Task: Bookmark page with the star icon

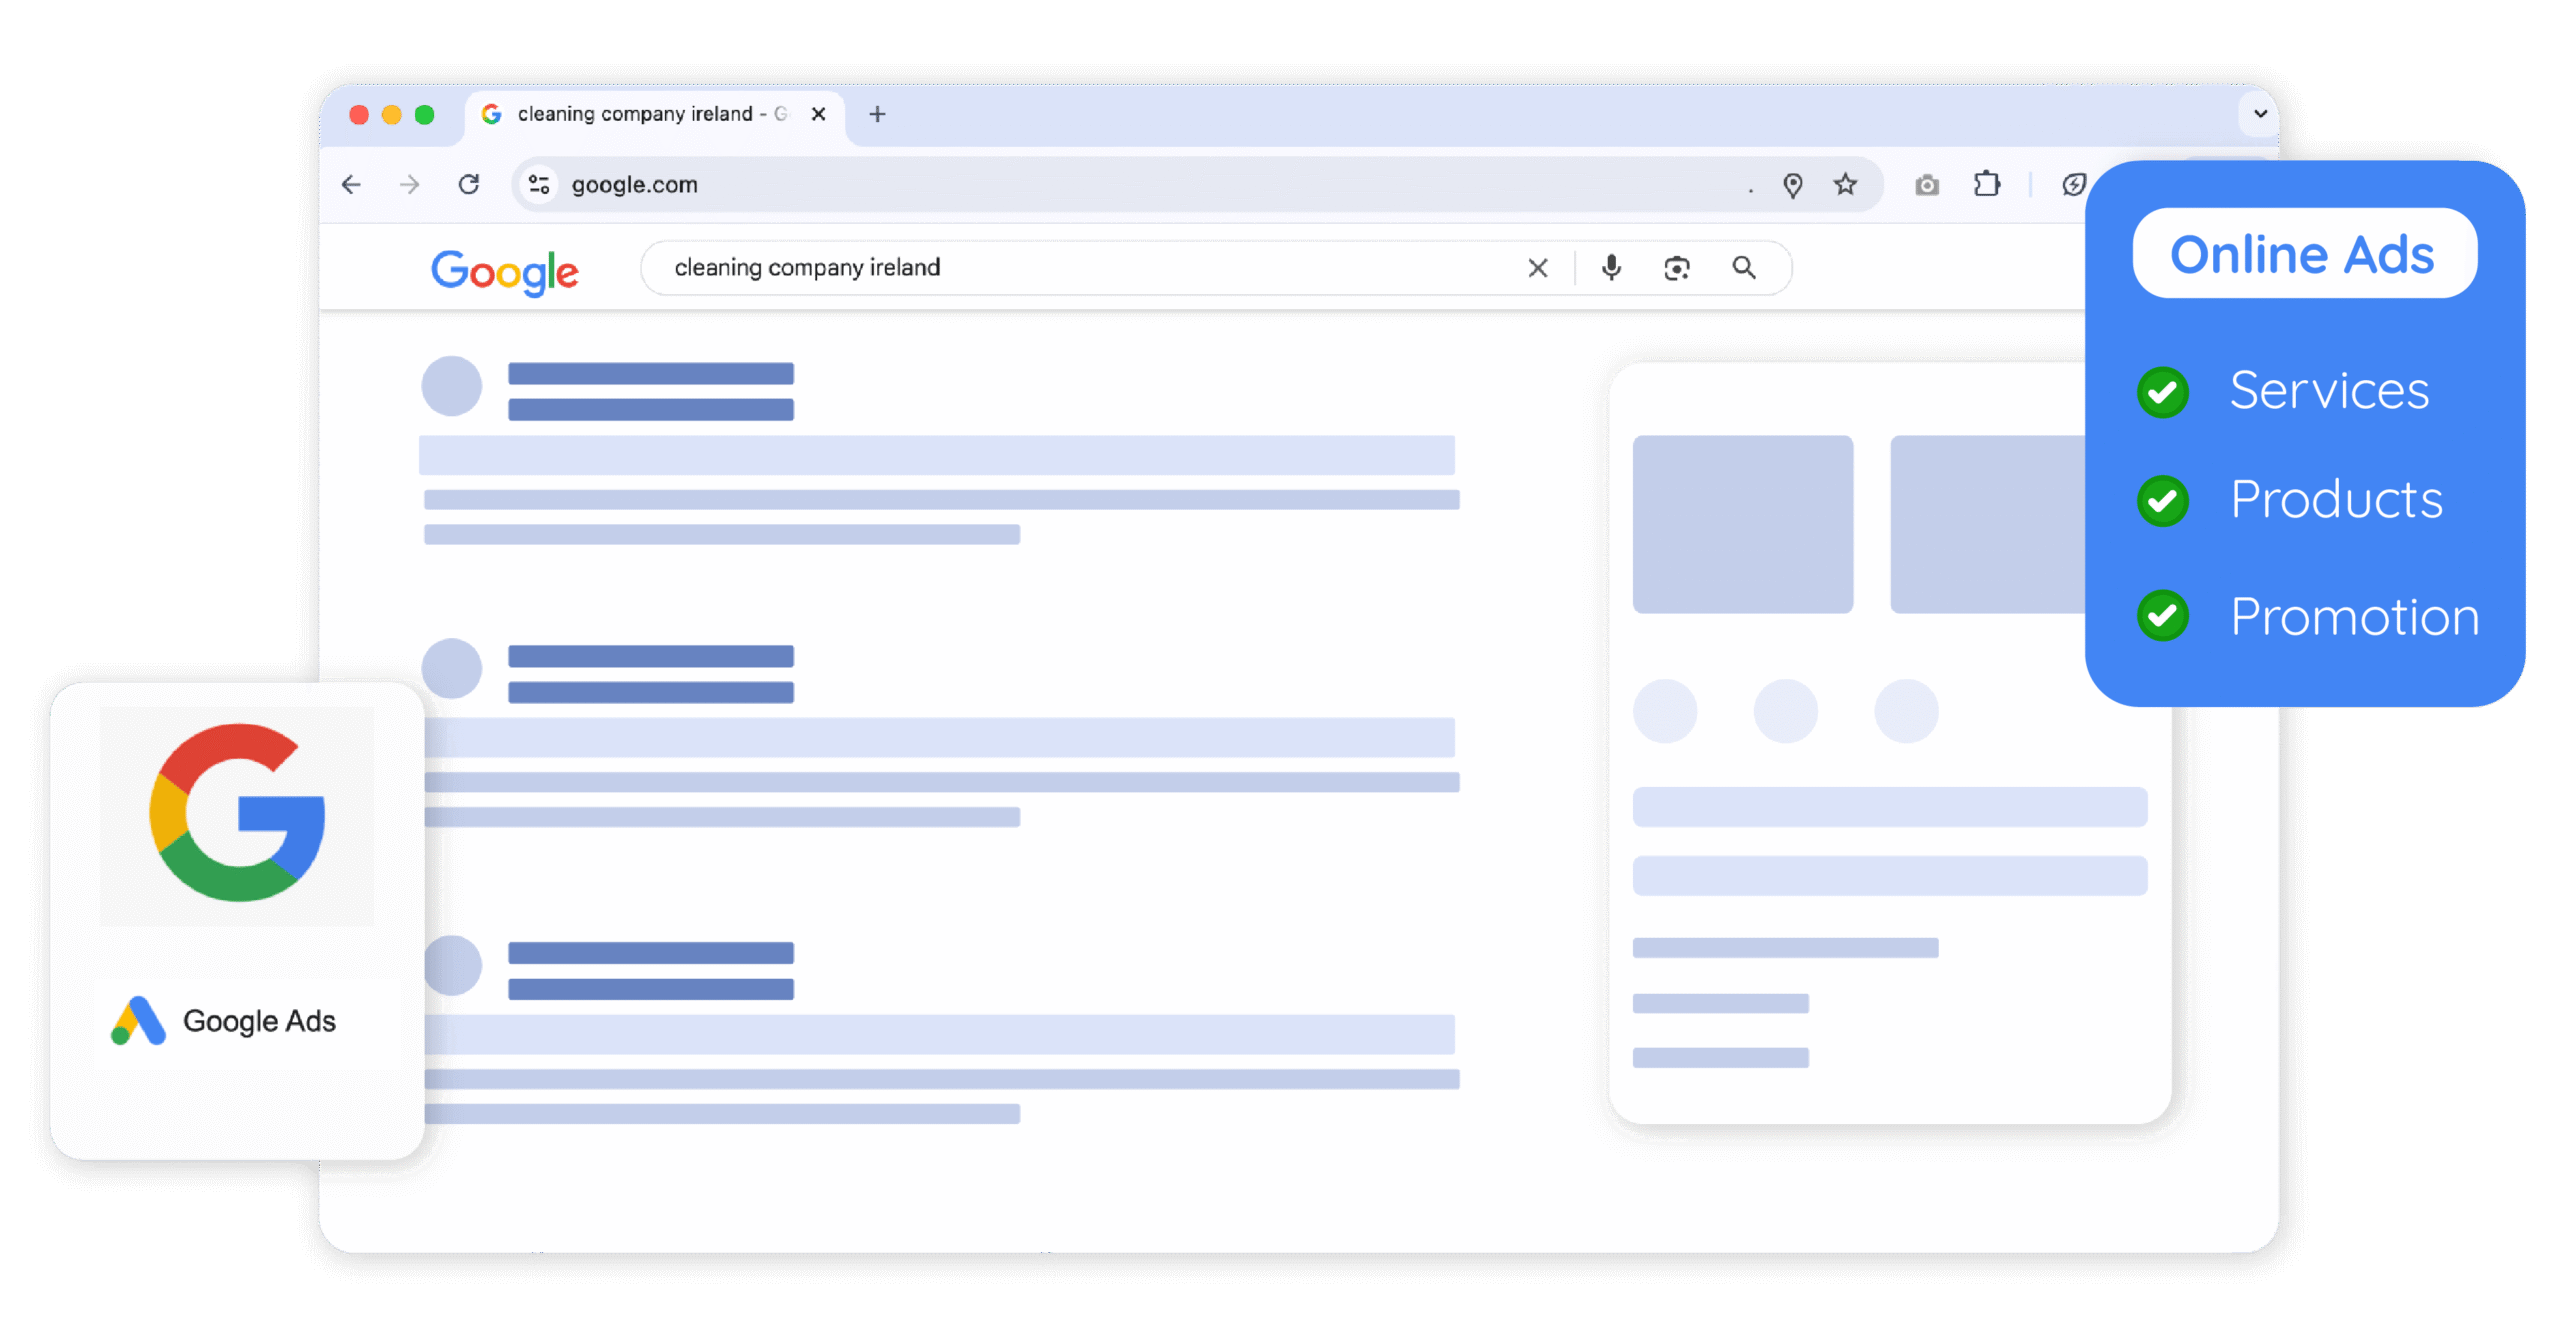Action: coord(1845,185)
